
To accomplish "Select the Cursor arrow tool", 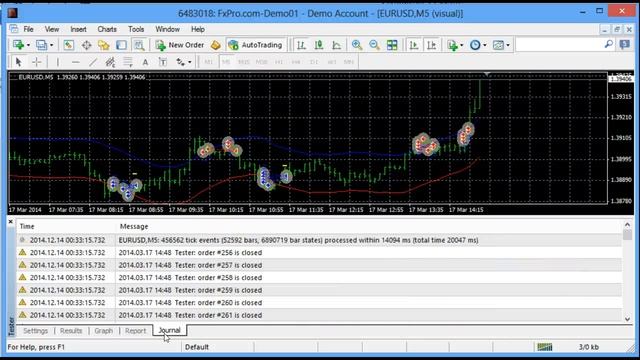I will pyautogui.click(x=18, y=62).
